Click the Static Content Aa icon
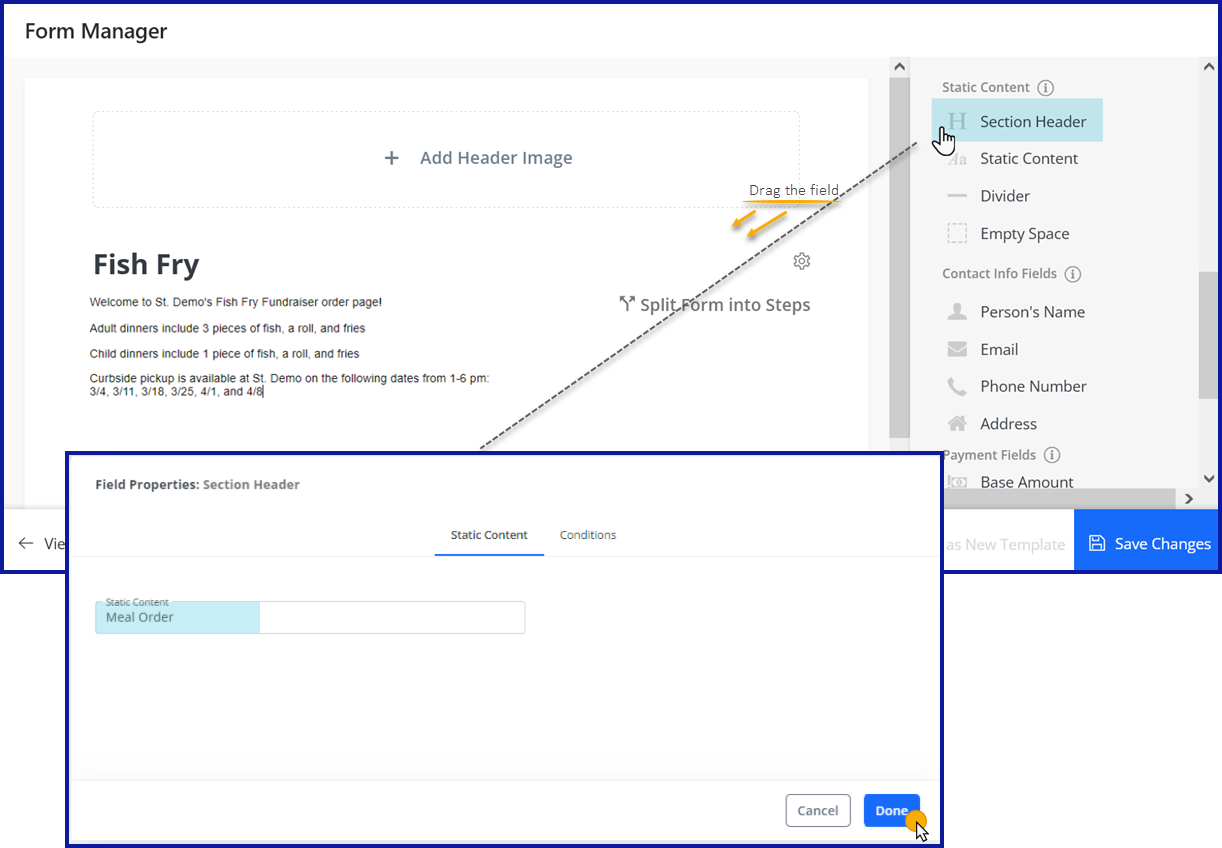This screenshot has height=848, width=1222. coord(957,159)
